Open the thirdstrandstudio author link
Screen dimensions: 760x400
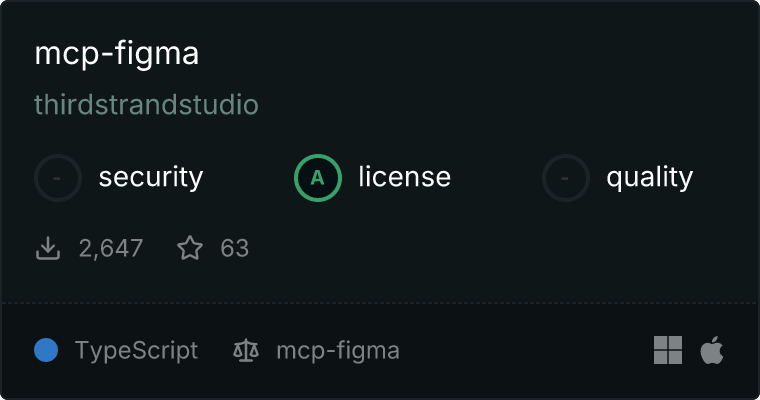[x=146, y=105]
